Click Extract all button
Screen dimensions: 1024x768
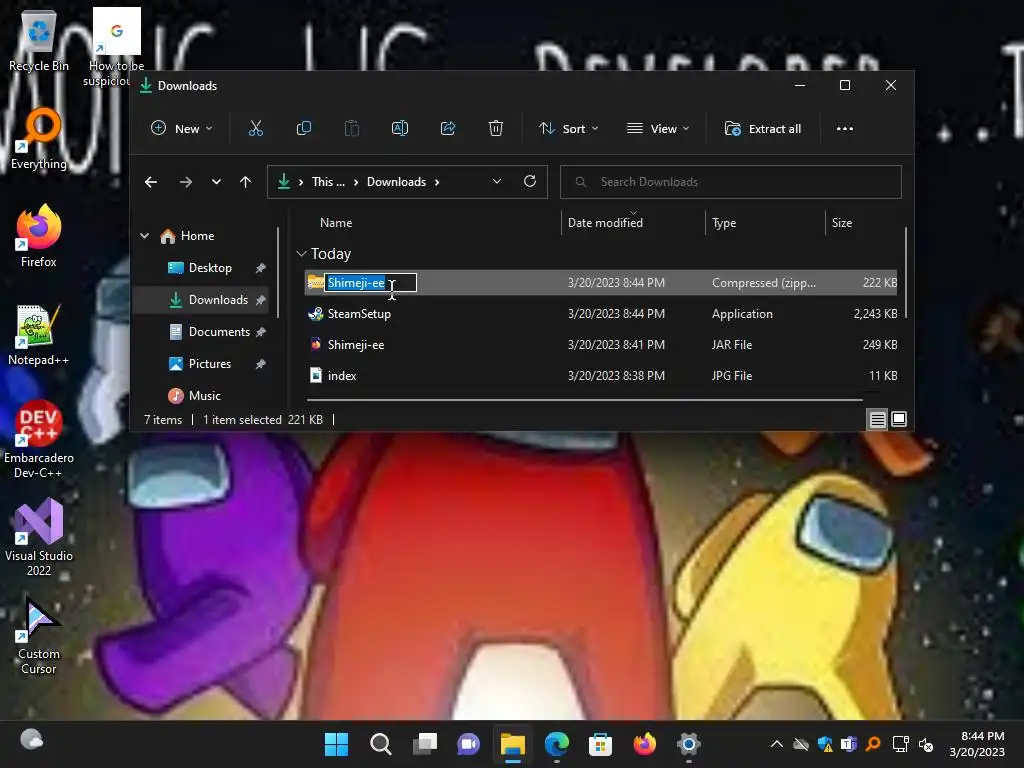coord(763,129)
